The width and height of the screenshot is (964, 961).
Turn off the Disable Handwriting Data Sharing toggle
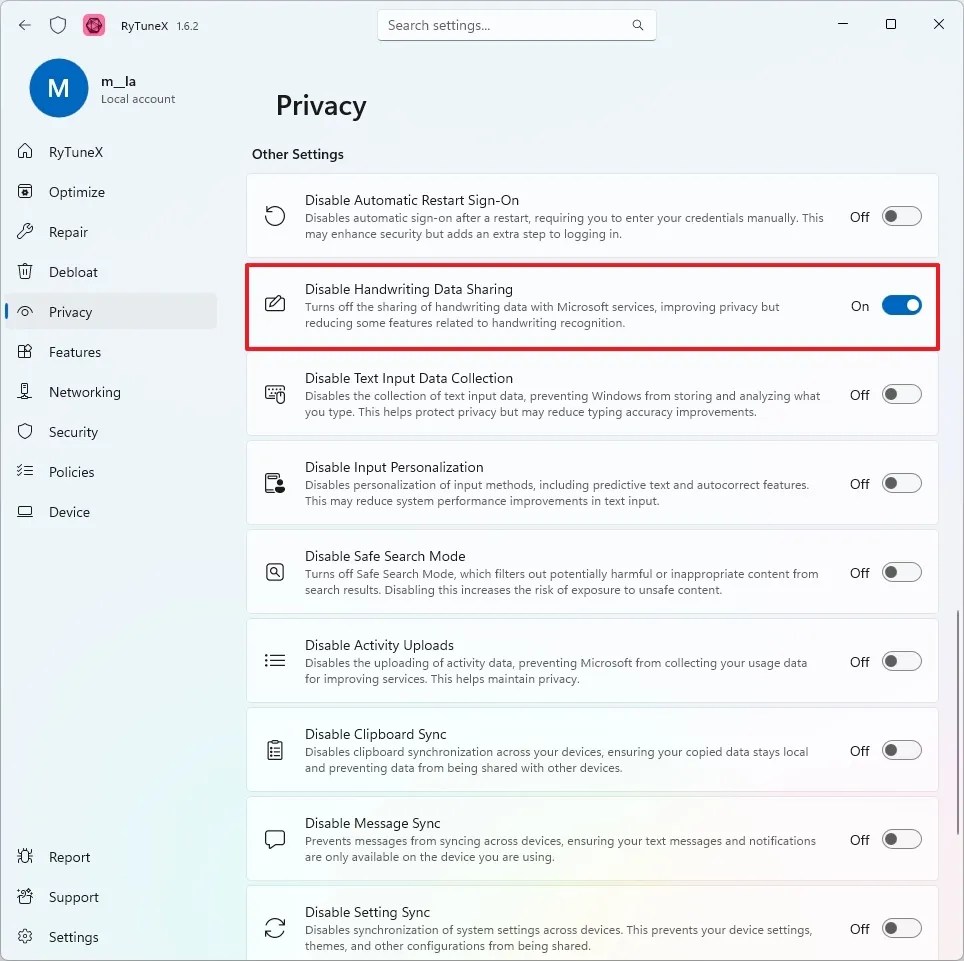coord(902,305)
